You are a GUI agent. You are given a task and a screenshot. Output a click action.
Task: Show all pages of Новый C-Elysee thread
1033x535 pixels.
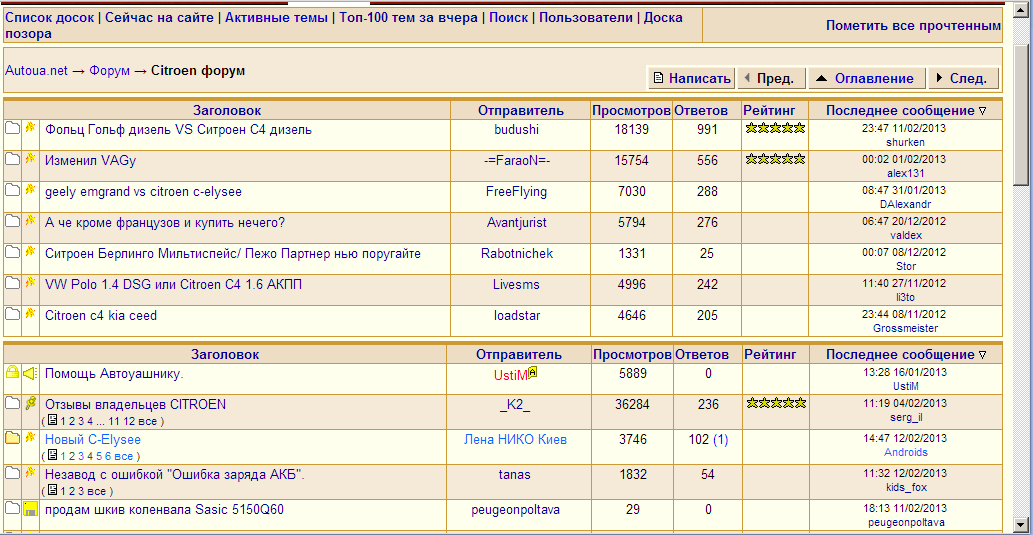pyautogui.click(x=122, y=456)
